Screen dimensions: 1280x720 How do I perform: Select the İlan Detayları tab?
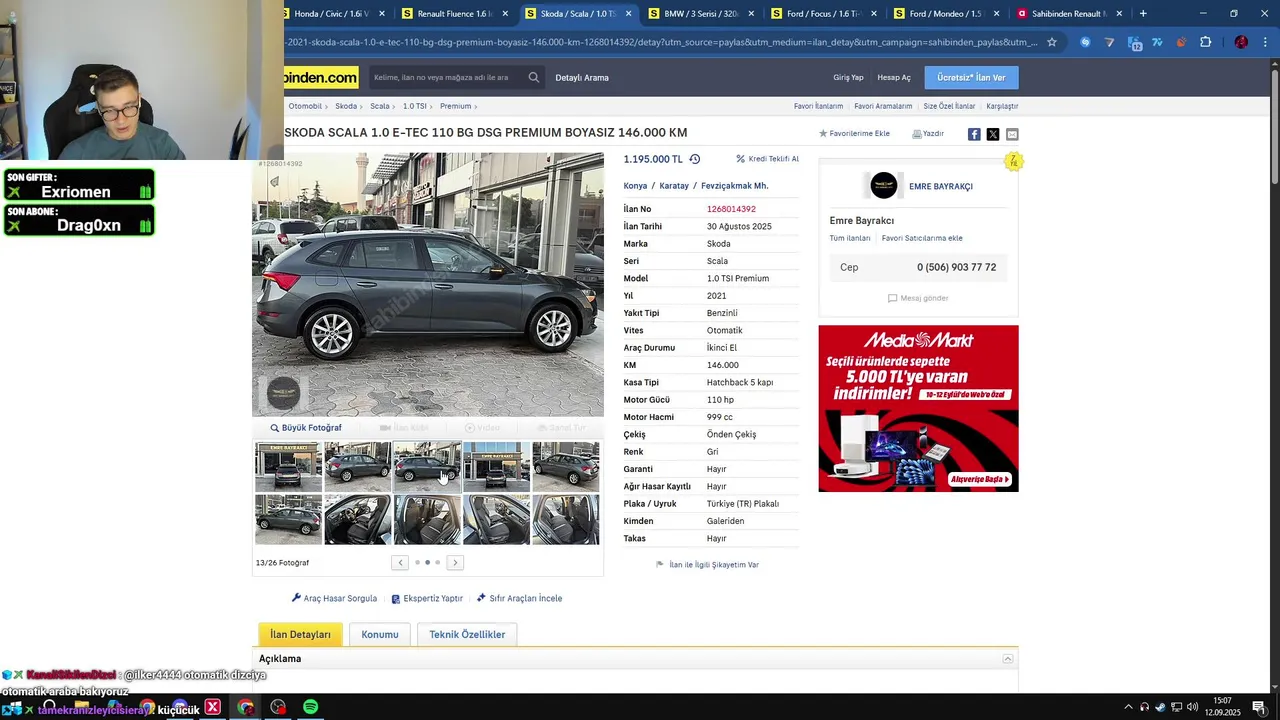[300, 634]
